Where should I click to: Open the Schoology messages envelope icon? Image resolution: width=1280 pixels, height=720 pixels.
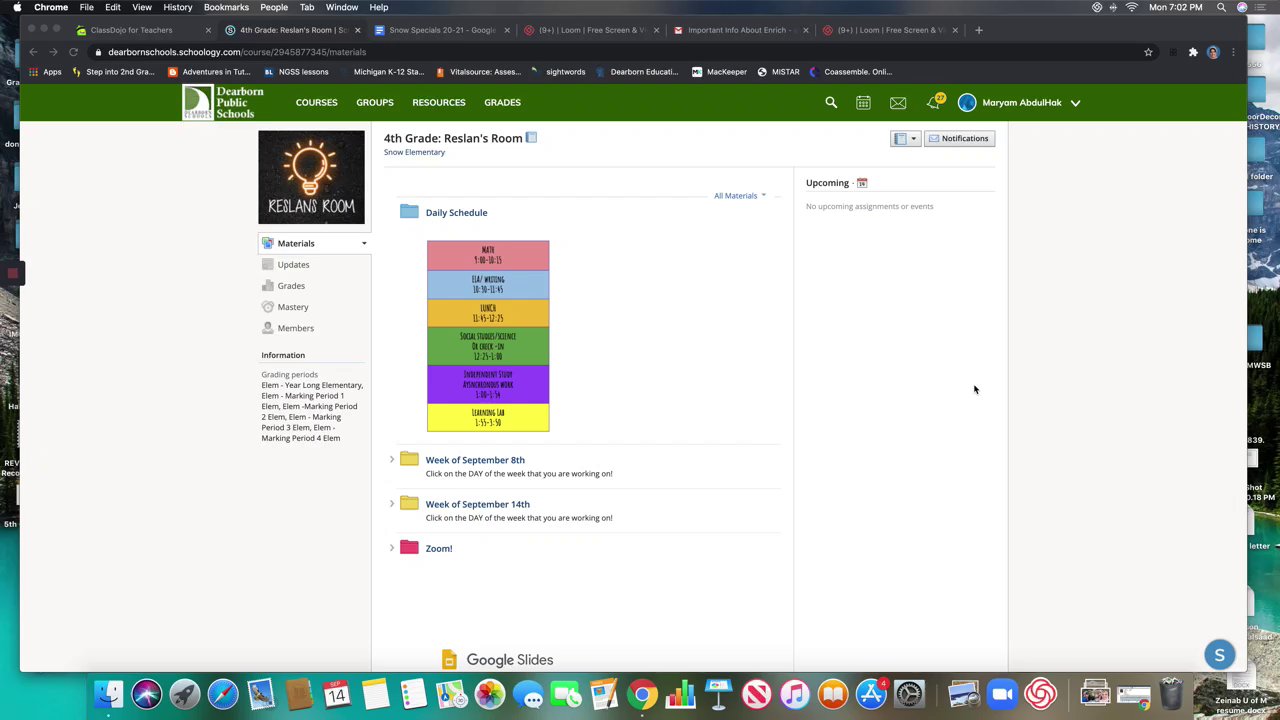tap(898, 102)
